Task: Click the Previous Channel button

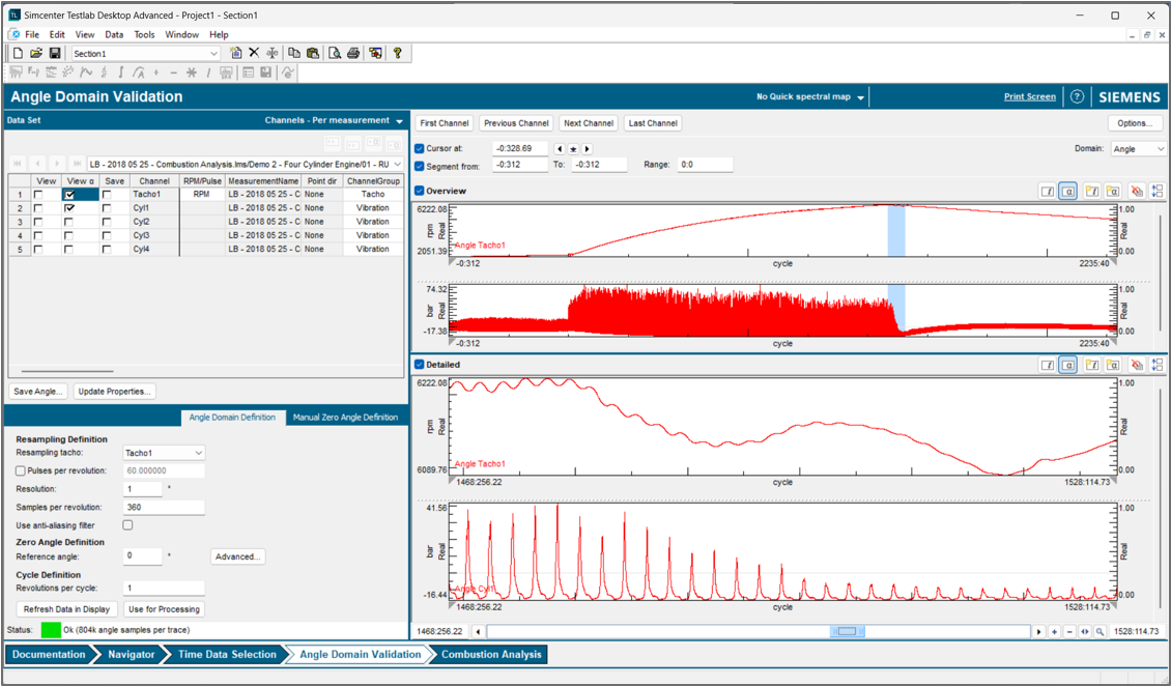Action: 516,123
